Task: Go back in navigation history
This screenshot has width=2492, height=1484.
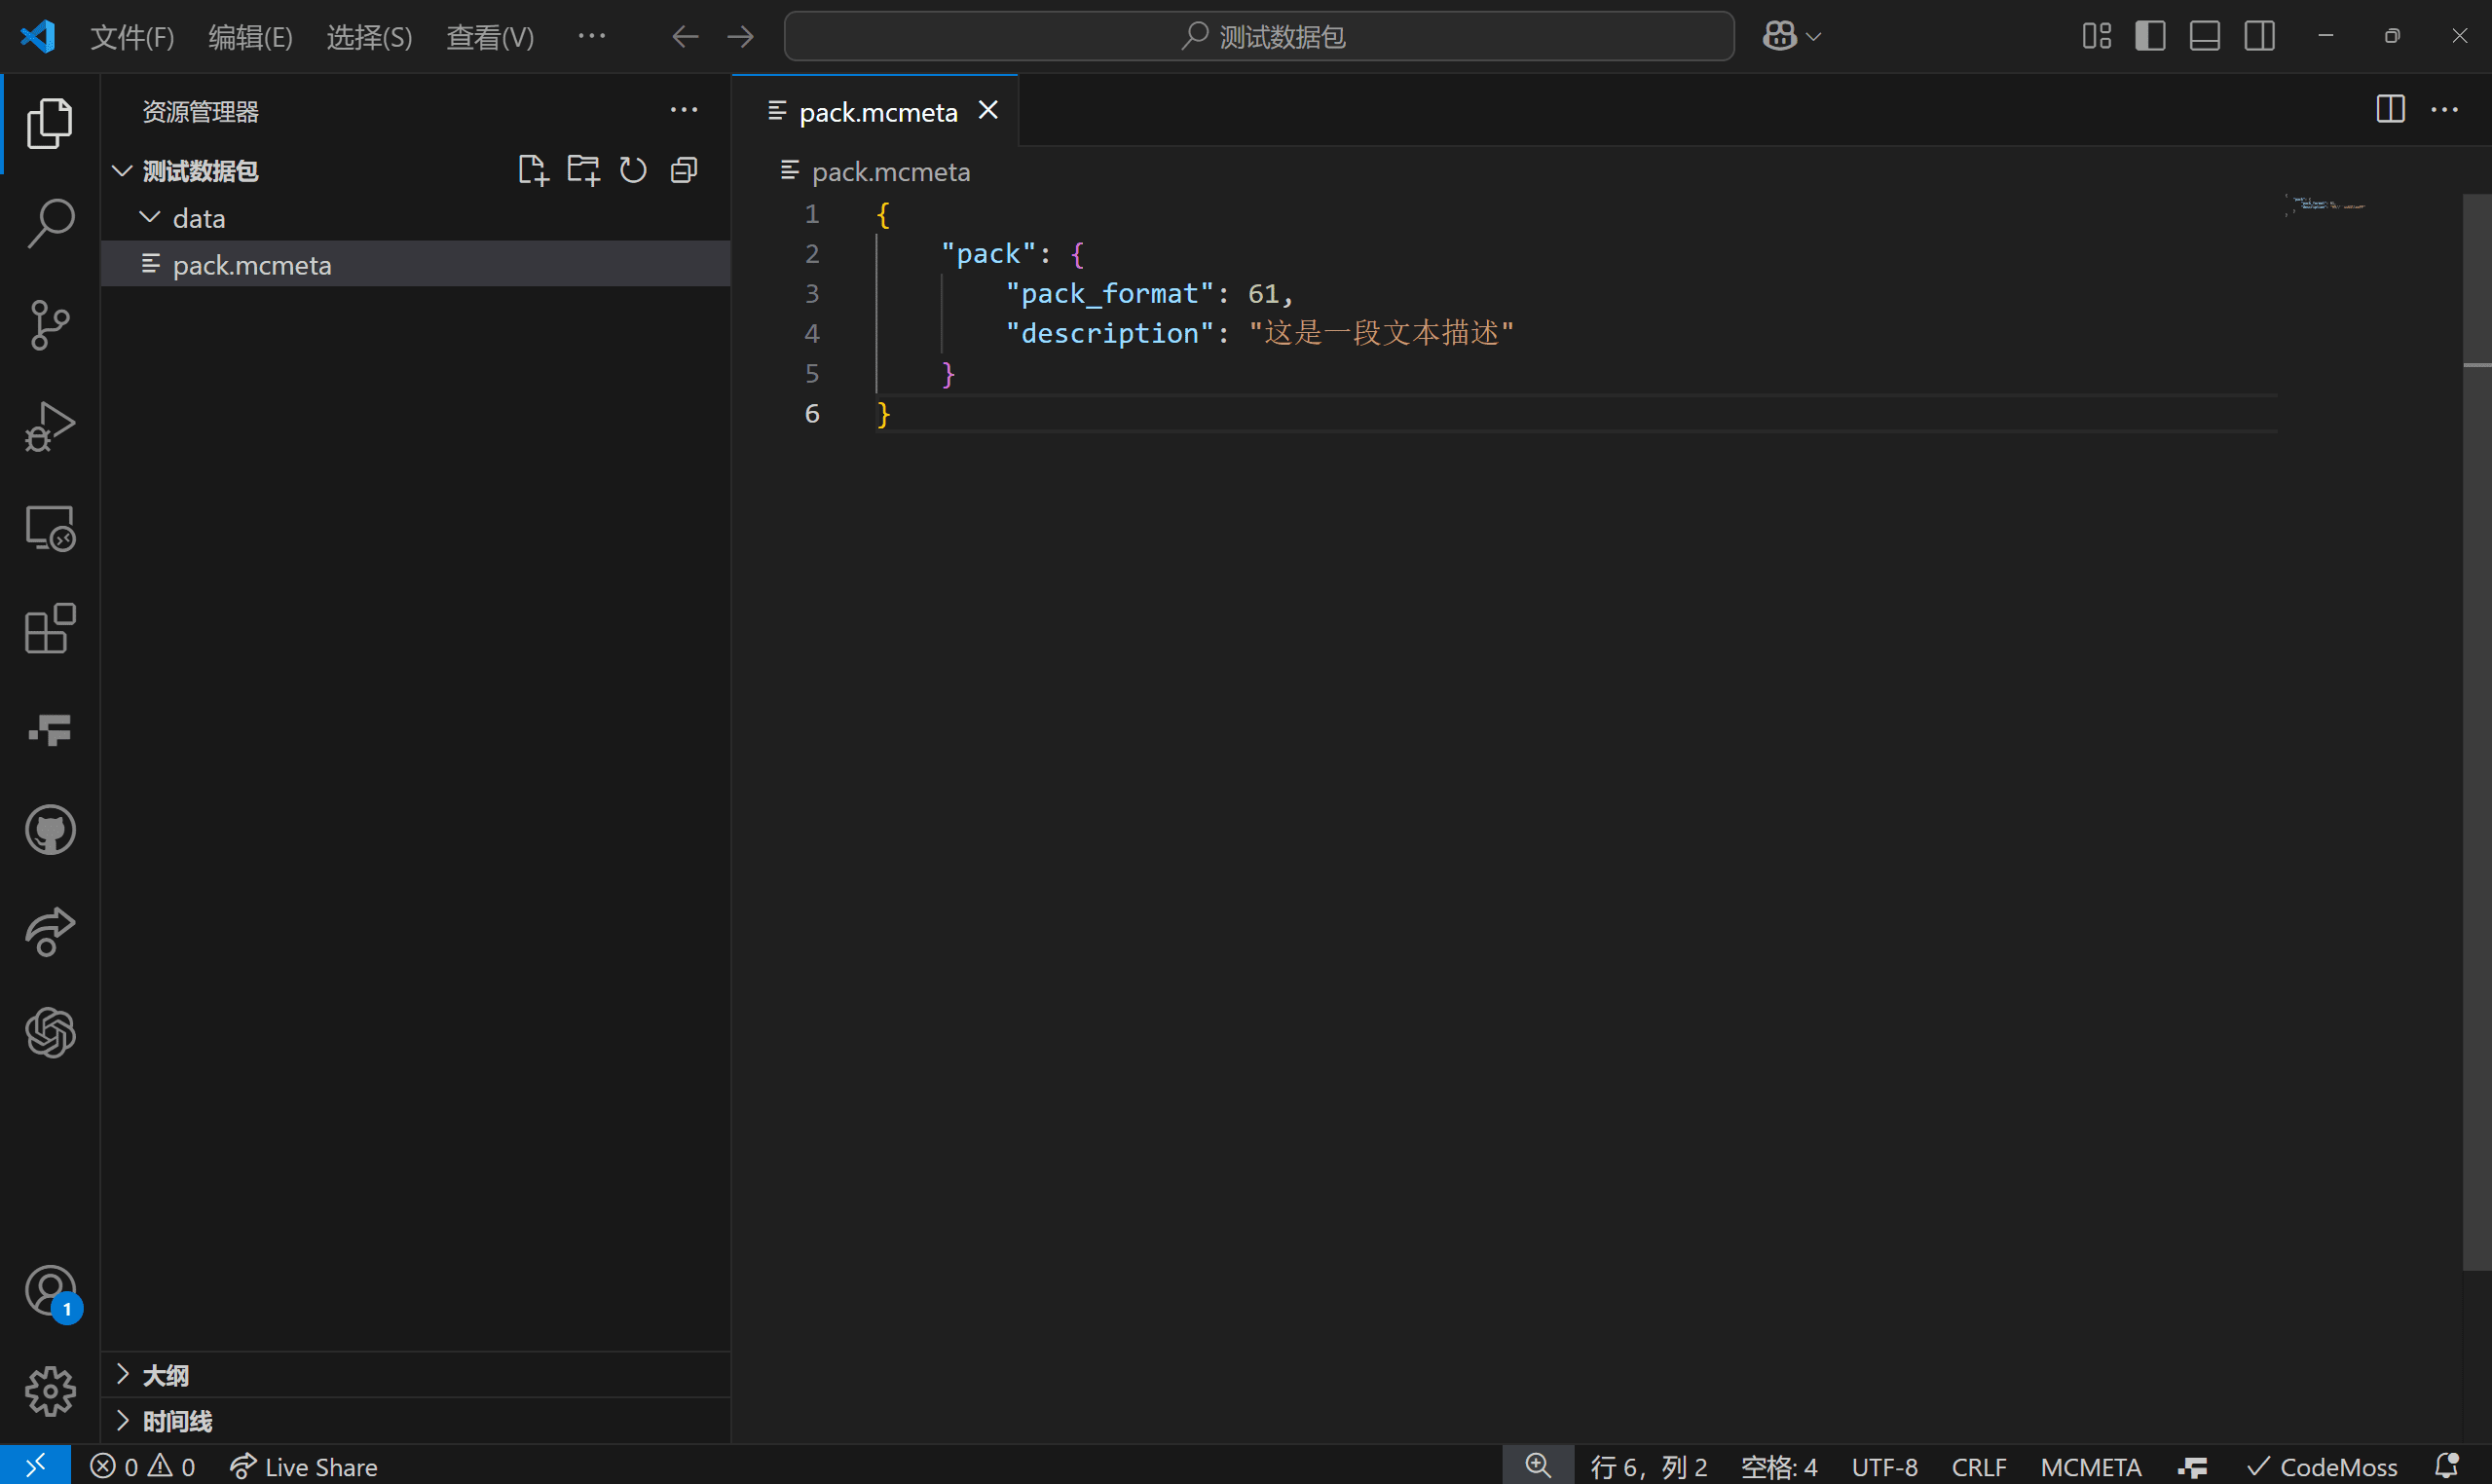Action: pyautogui.click(x=685, y=36)
